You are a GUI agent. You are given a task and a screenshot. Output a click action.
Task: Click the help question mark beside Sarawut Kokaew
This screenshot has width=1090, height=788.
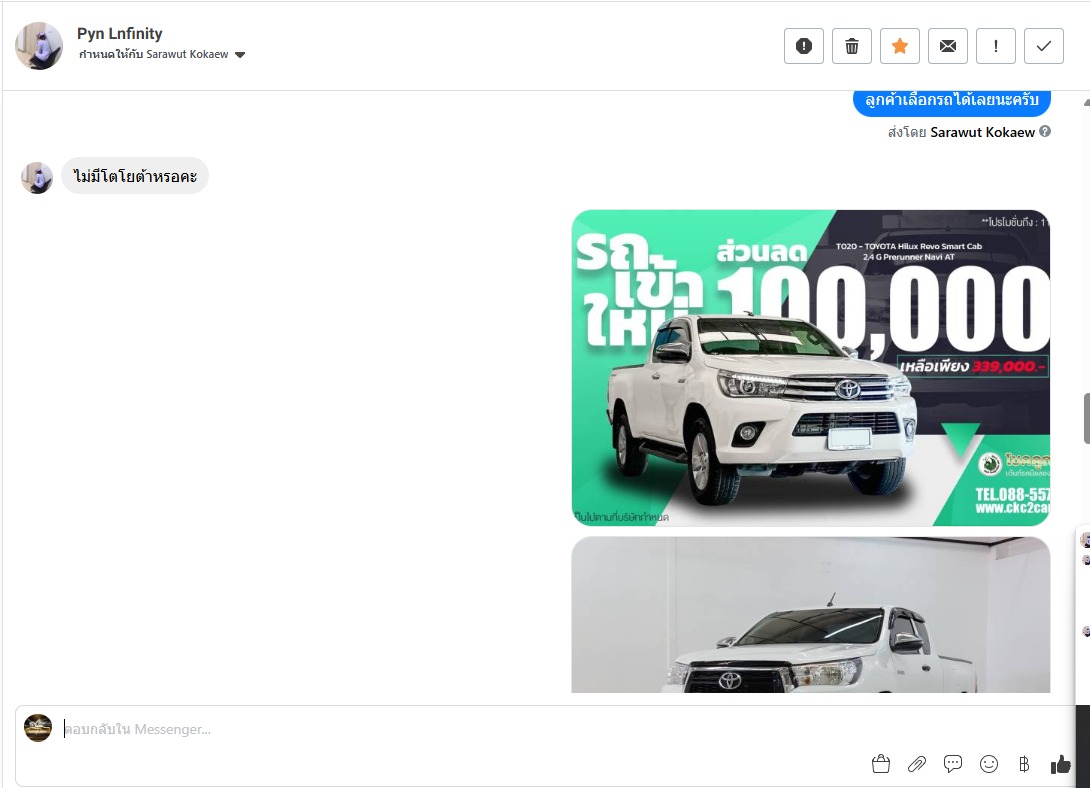point(1045,131)
